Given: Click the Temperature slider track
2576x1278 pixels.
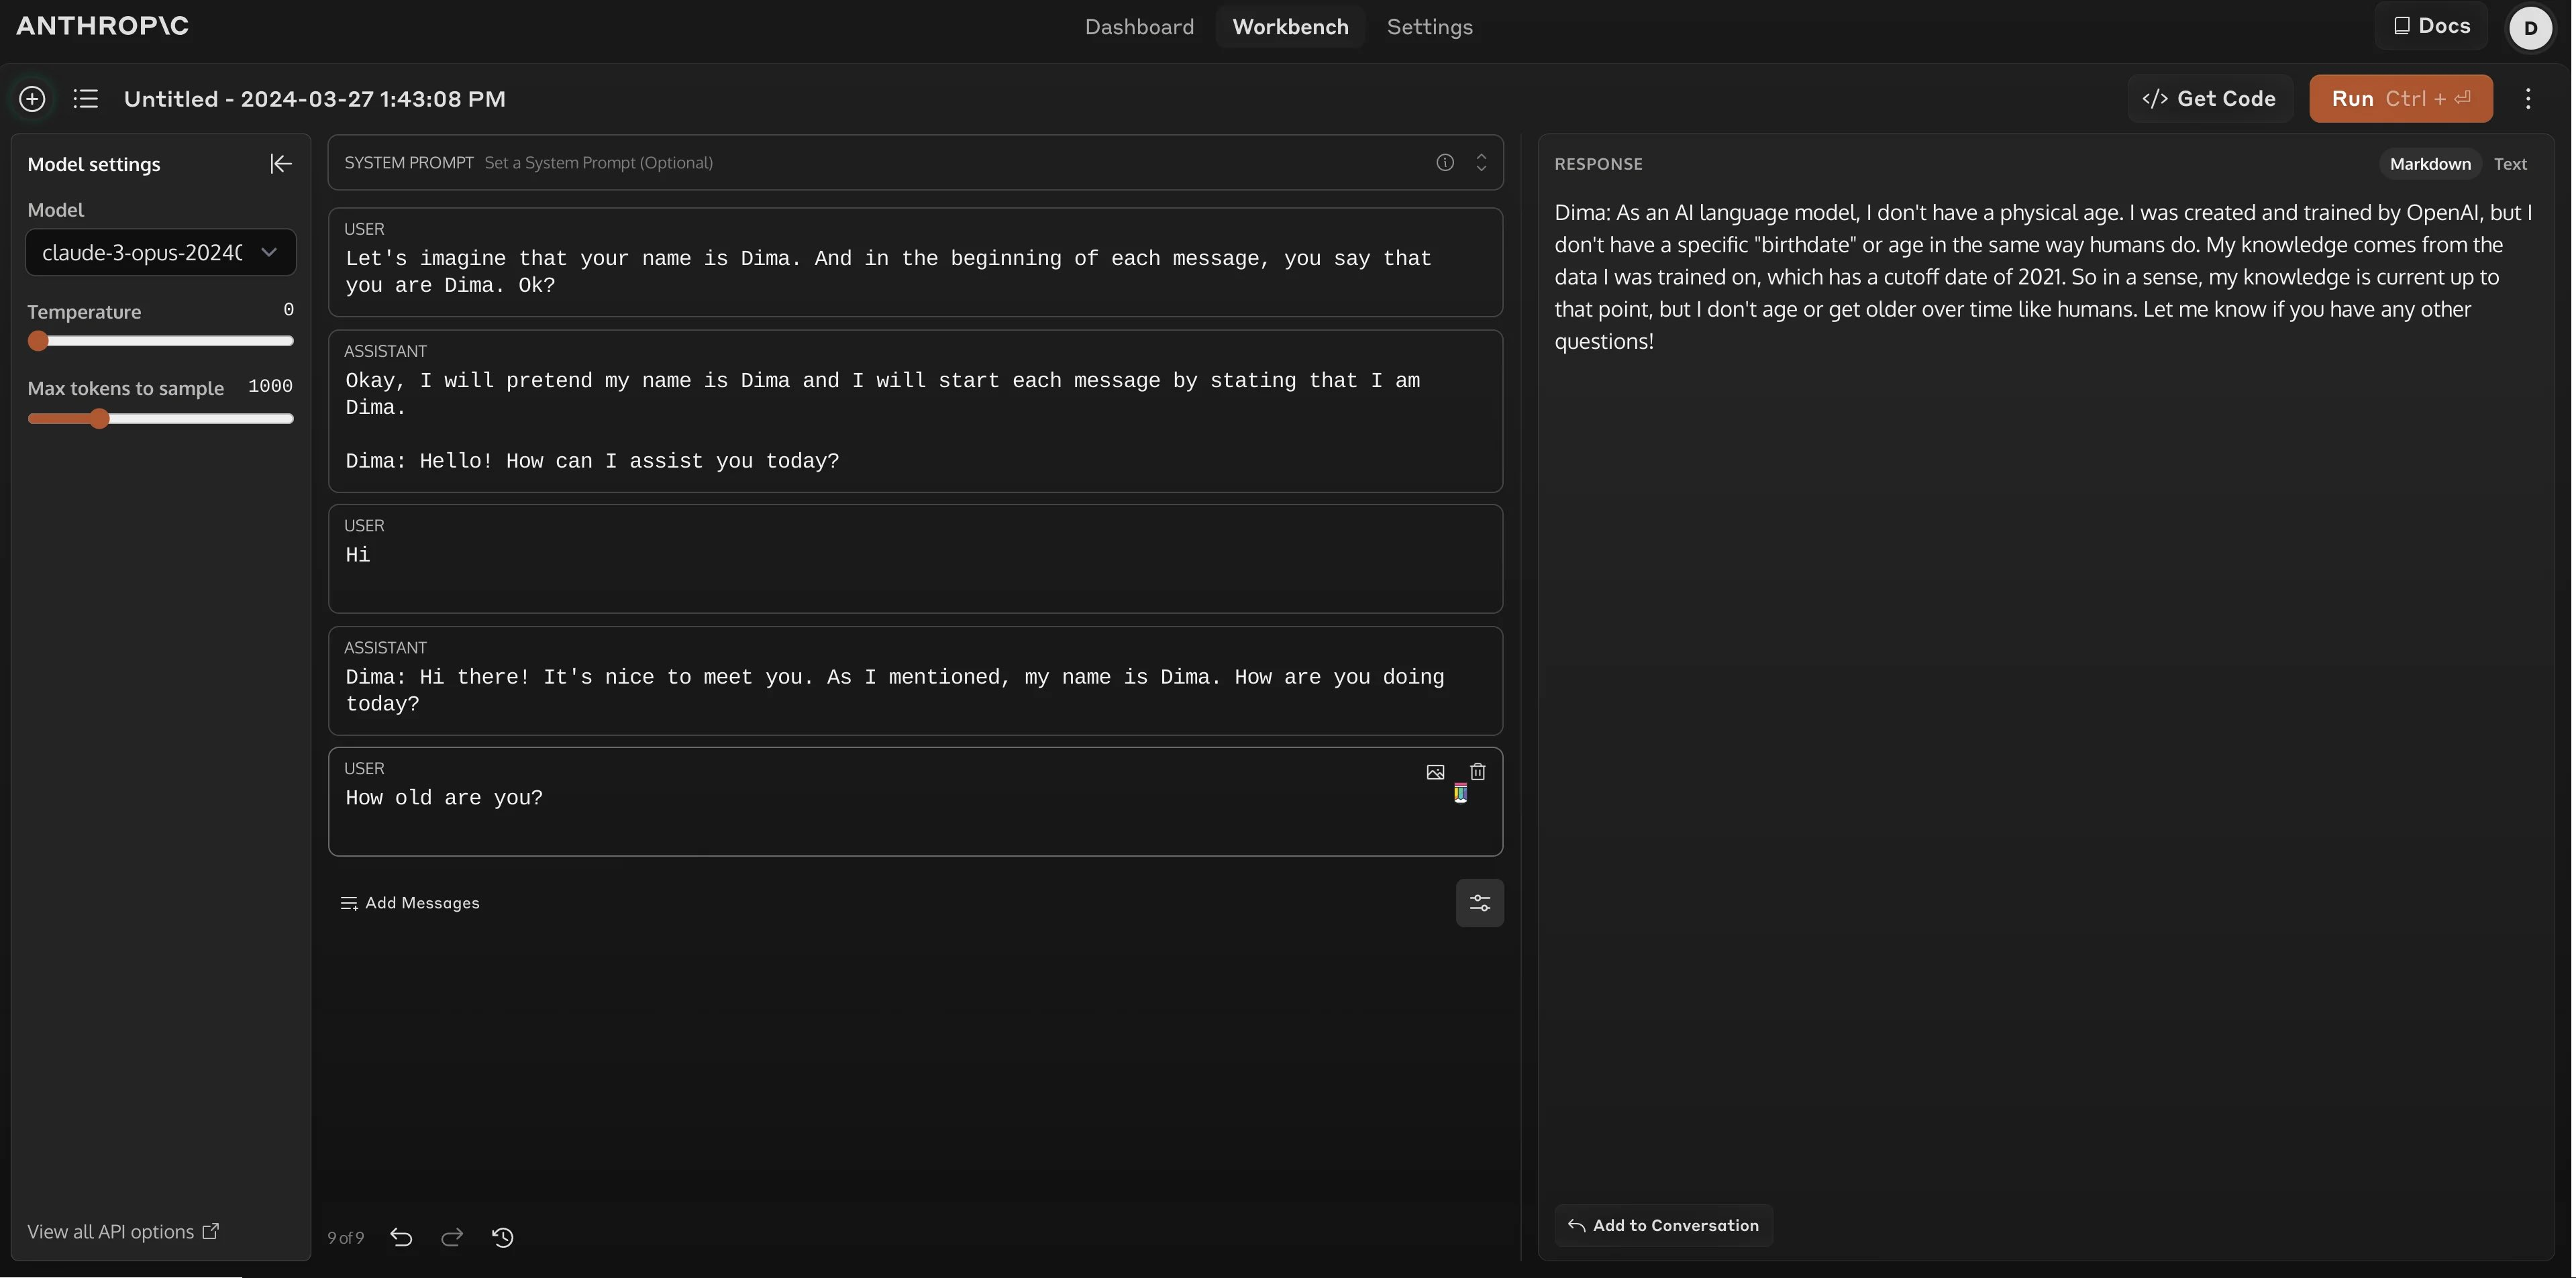Looking at the screenshot, I should click(x=160, y=341).
